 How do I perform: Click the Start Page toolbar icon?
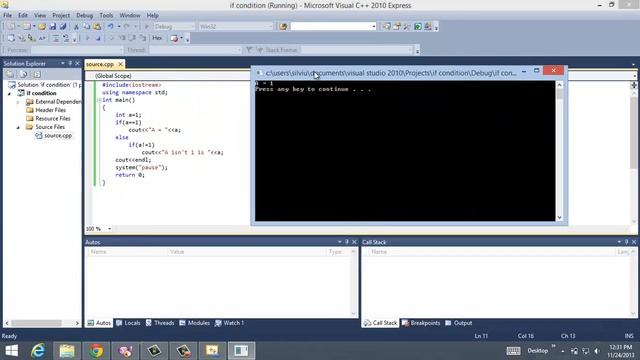pyautogui.click(x=418, y=27)
